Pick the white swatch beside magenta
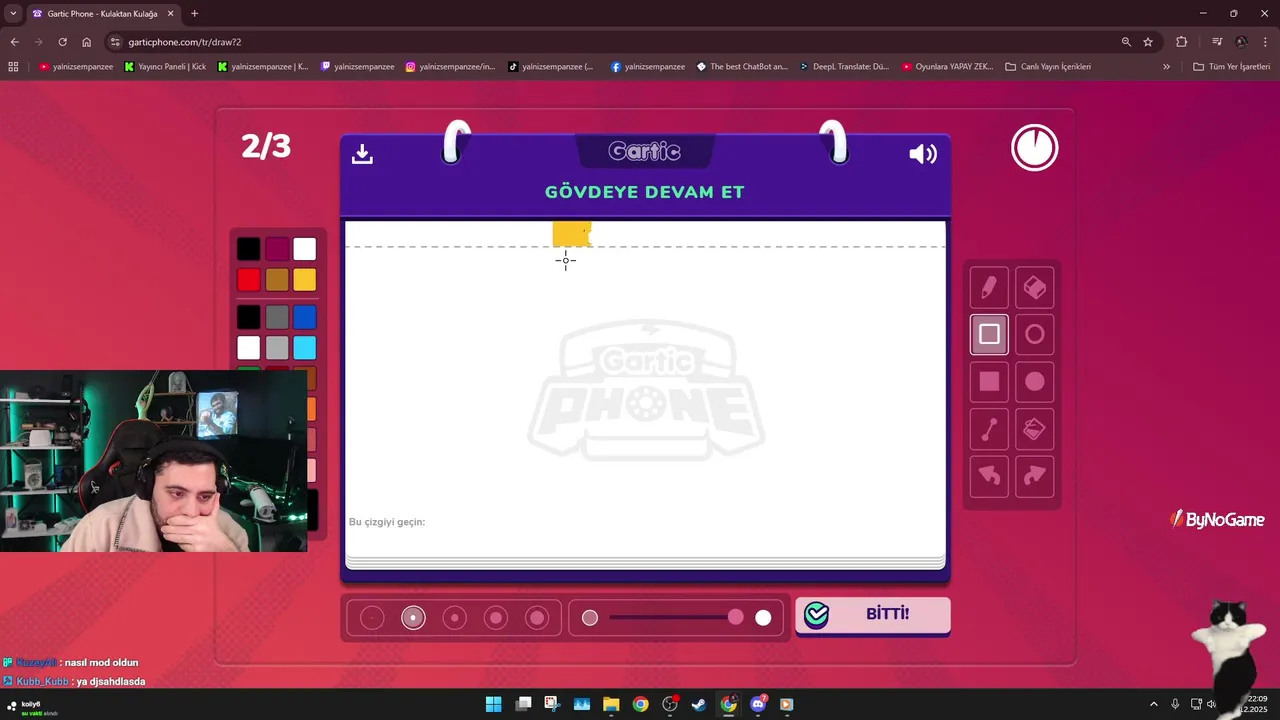This screenshot has width=1280, height=720. coord(305,249)
